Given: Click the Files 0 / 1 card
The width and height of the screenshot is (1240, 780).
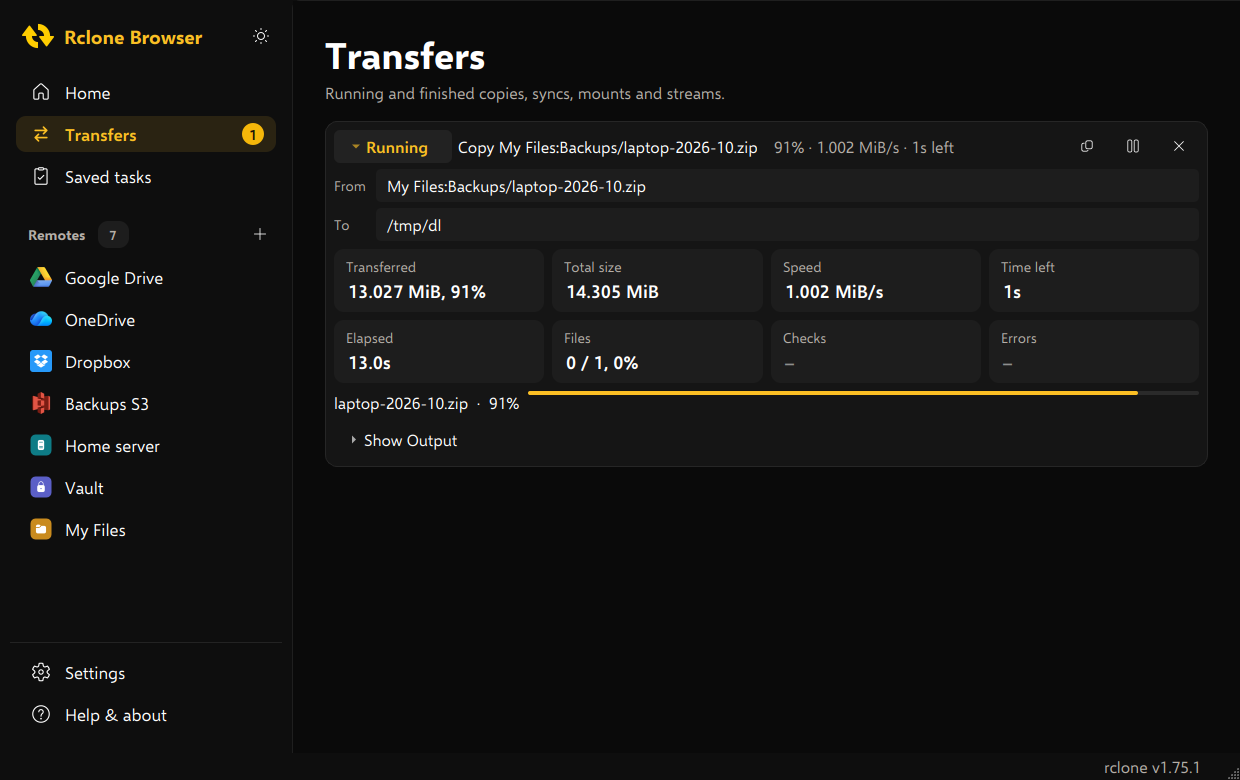Looking at the screenshot, I should 657,351.
